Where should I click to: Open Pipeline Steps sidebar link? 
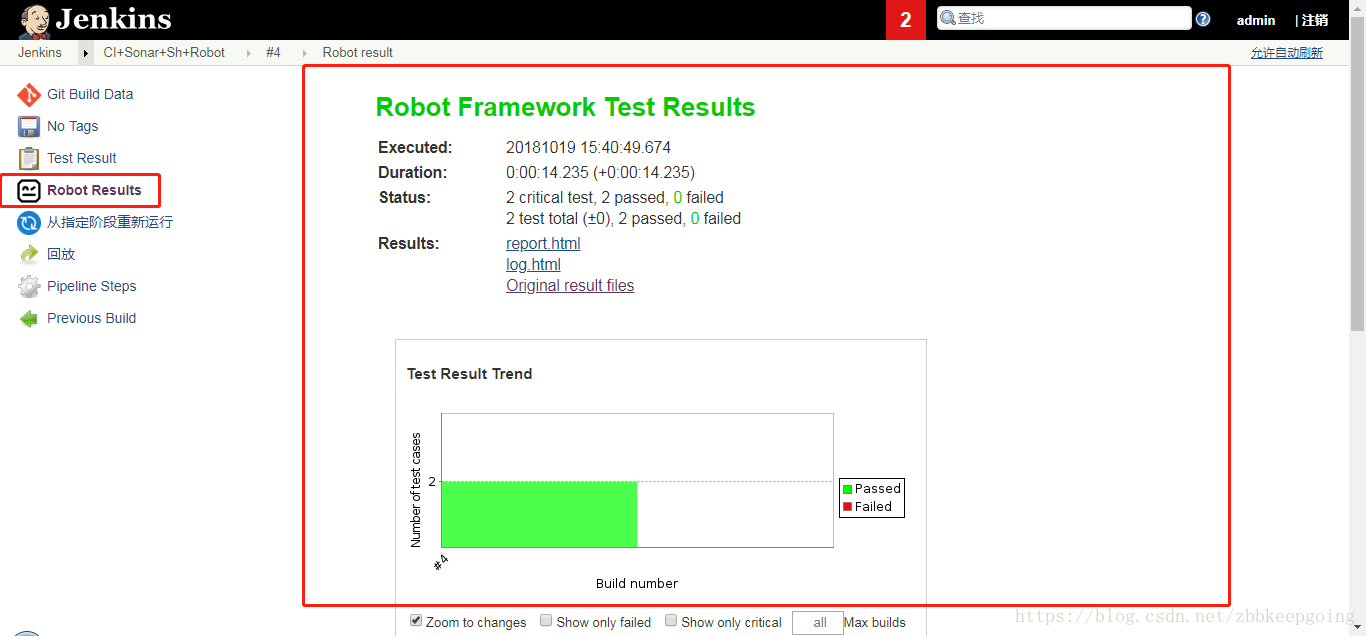tap(92, 286)
